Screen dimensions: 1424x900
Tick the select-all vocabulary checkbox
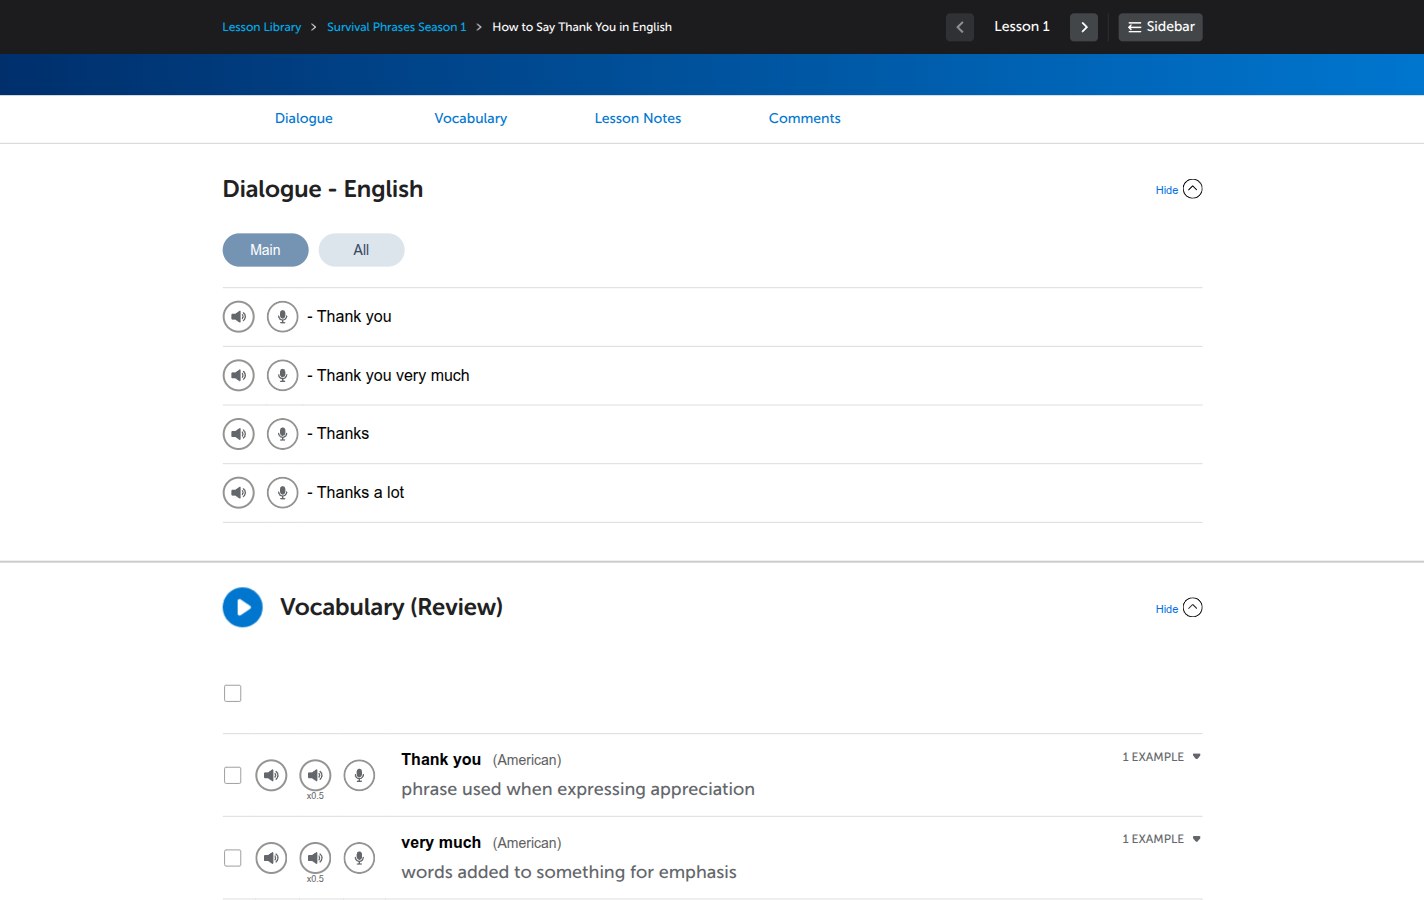click(x=233, y=693)
